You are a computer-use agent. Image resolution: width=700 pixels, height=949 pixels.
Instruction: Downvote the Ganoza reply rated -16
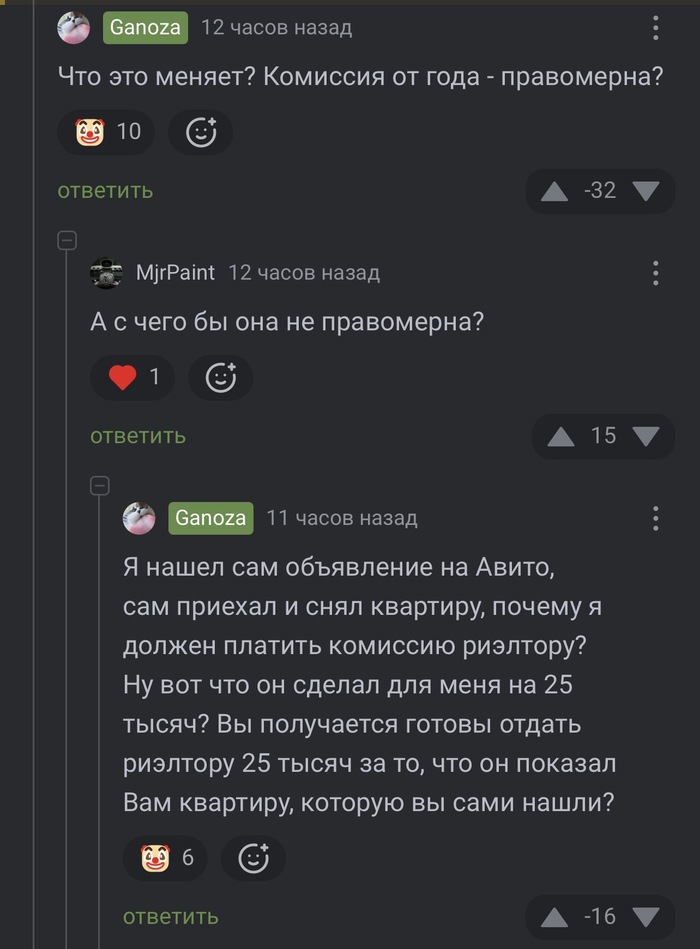(647, 916)
